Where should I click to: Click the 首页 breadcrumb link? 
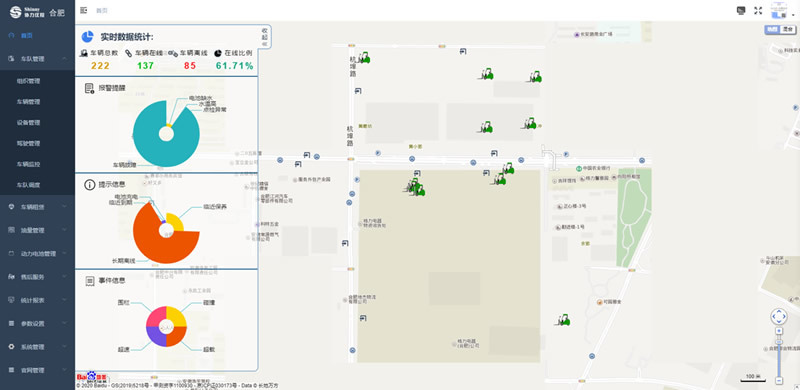click(102, 10)
